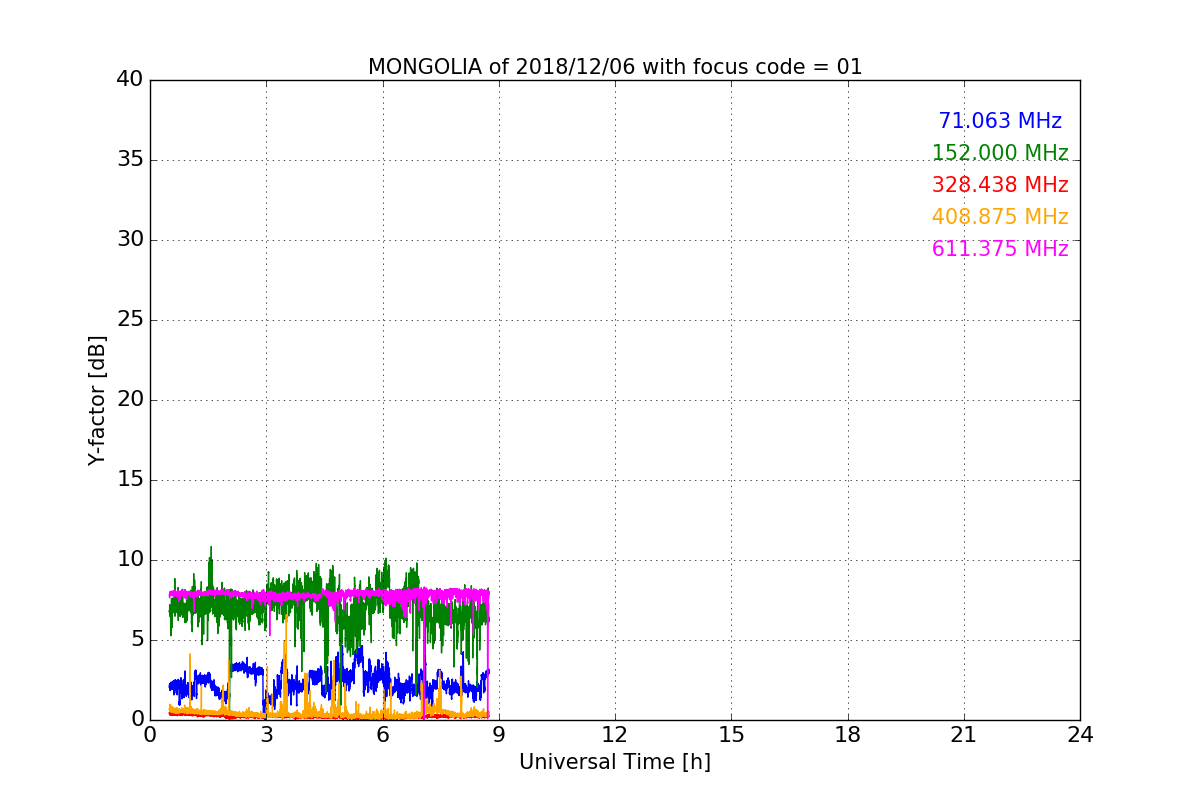
Task: Click the y-axis tick label 20
Action: [130, 400]
